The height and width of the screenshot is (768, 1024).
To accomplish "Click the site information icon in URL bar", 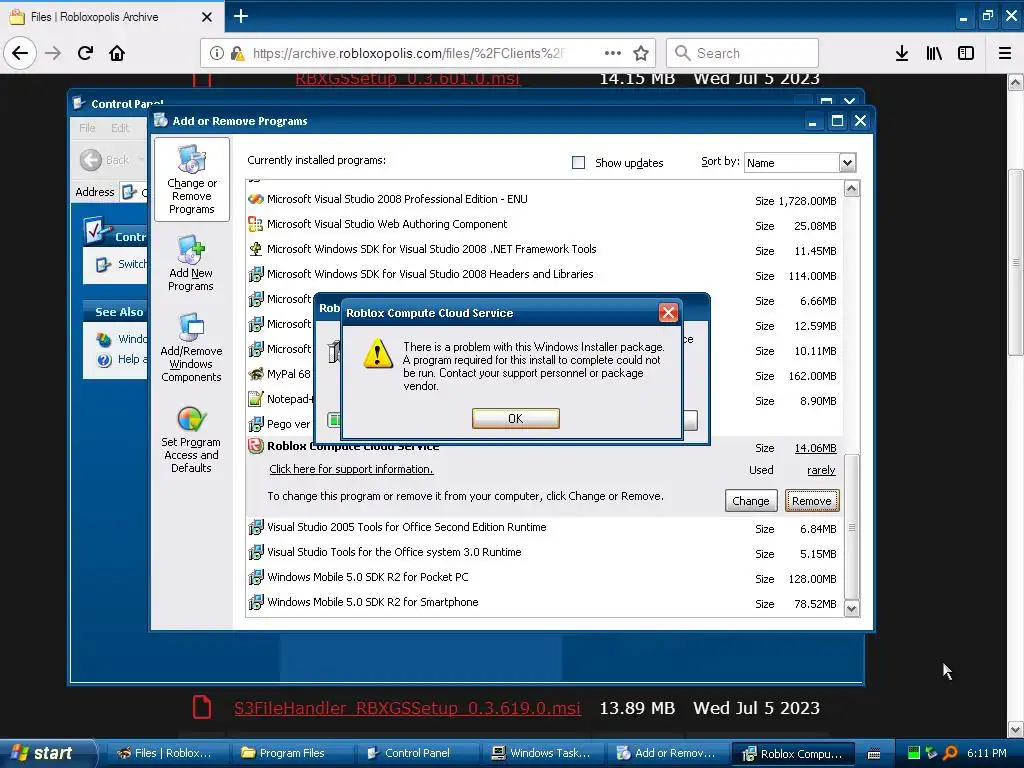I will pos(217,53).
